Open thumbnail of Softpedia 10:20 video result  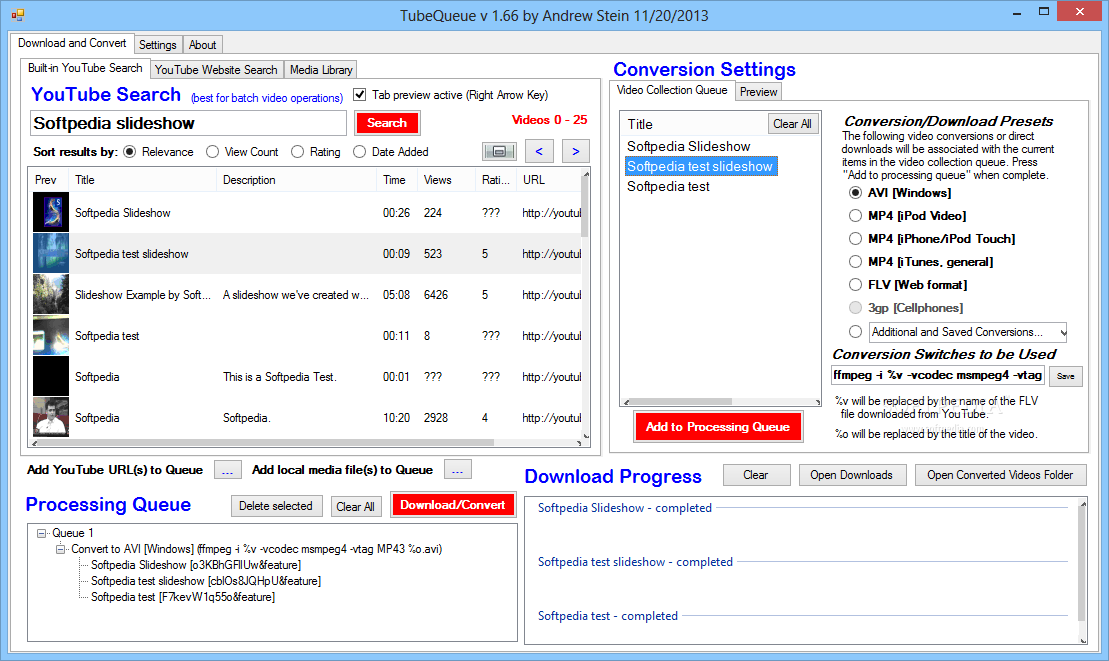point(51,417)
